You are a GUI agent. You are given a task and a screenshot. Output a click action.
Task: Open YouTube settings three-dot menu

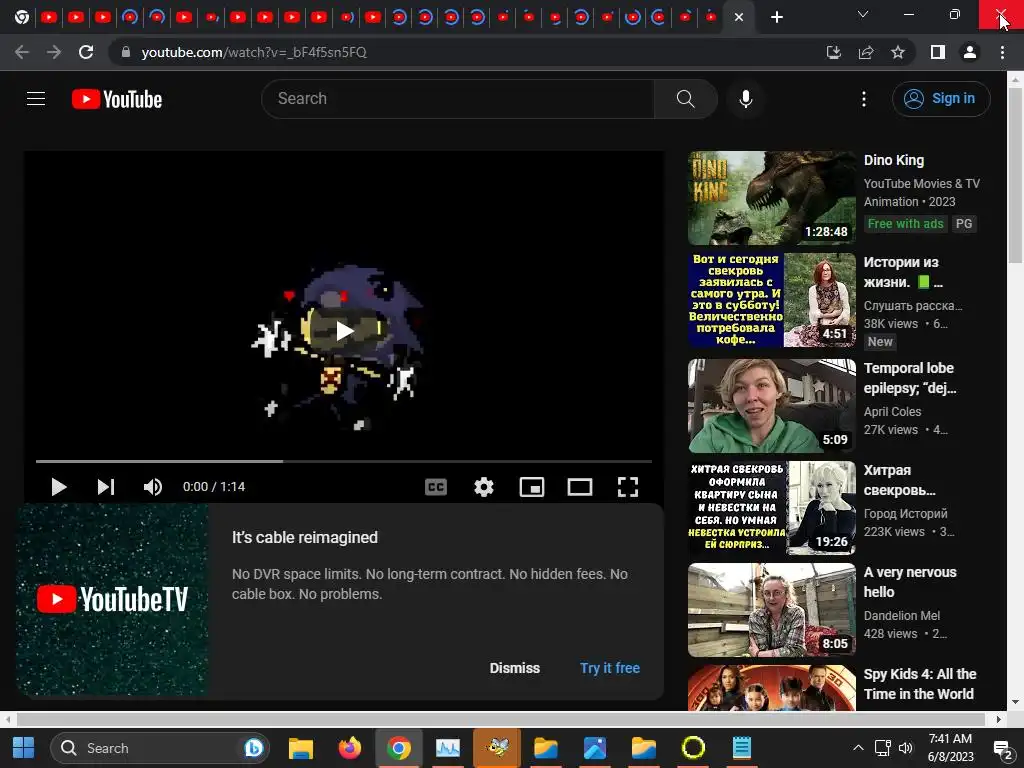tap(863, 99)
